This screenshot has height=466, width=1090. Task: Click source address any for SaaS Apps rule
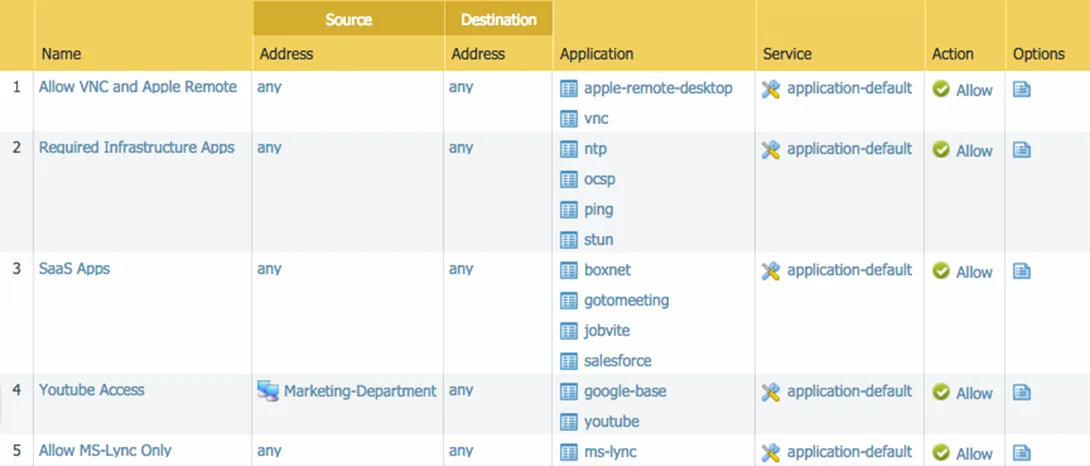click(269, 269)
